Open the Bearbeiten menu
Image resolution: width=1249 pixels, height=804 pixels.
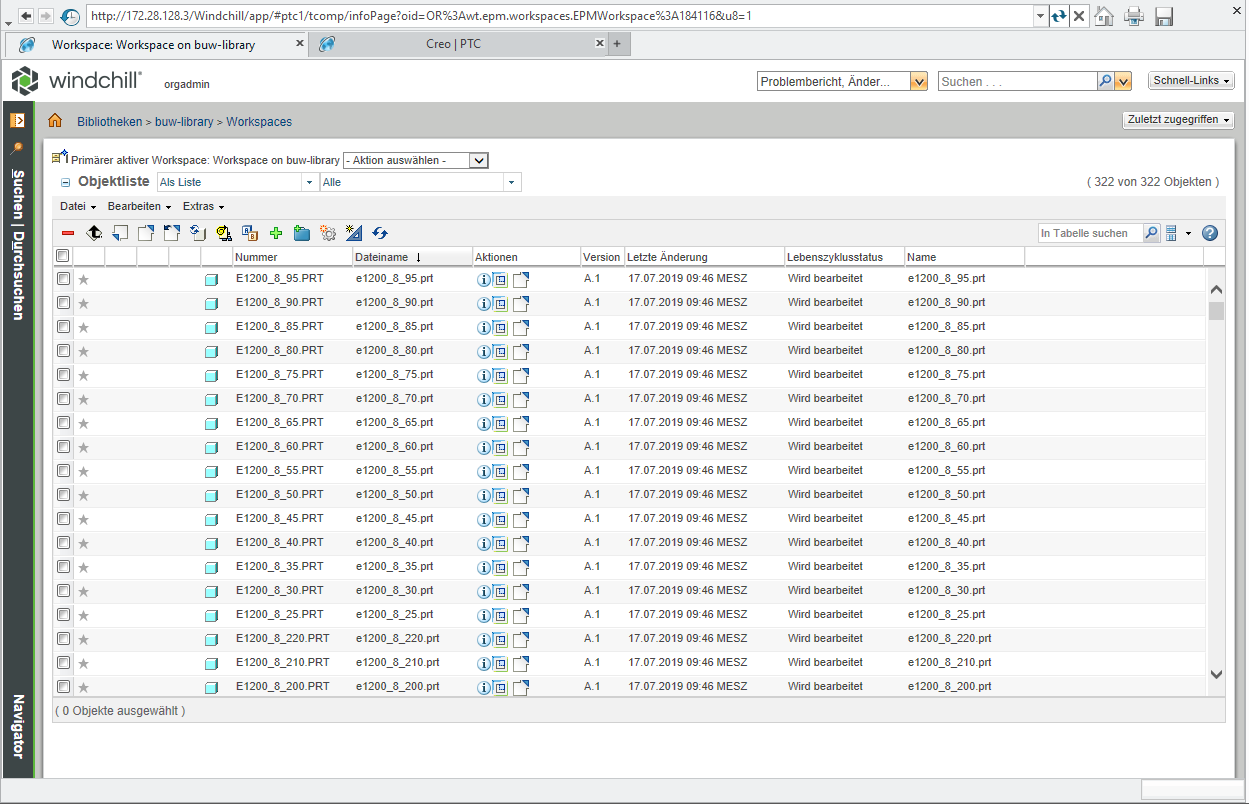coord(139,206)
